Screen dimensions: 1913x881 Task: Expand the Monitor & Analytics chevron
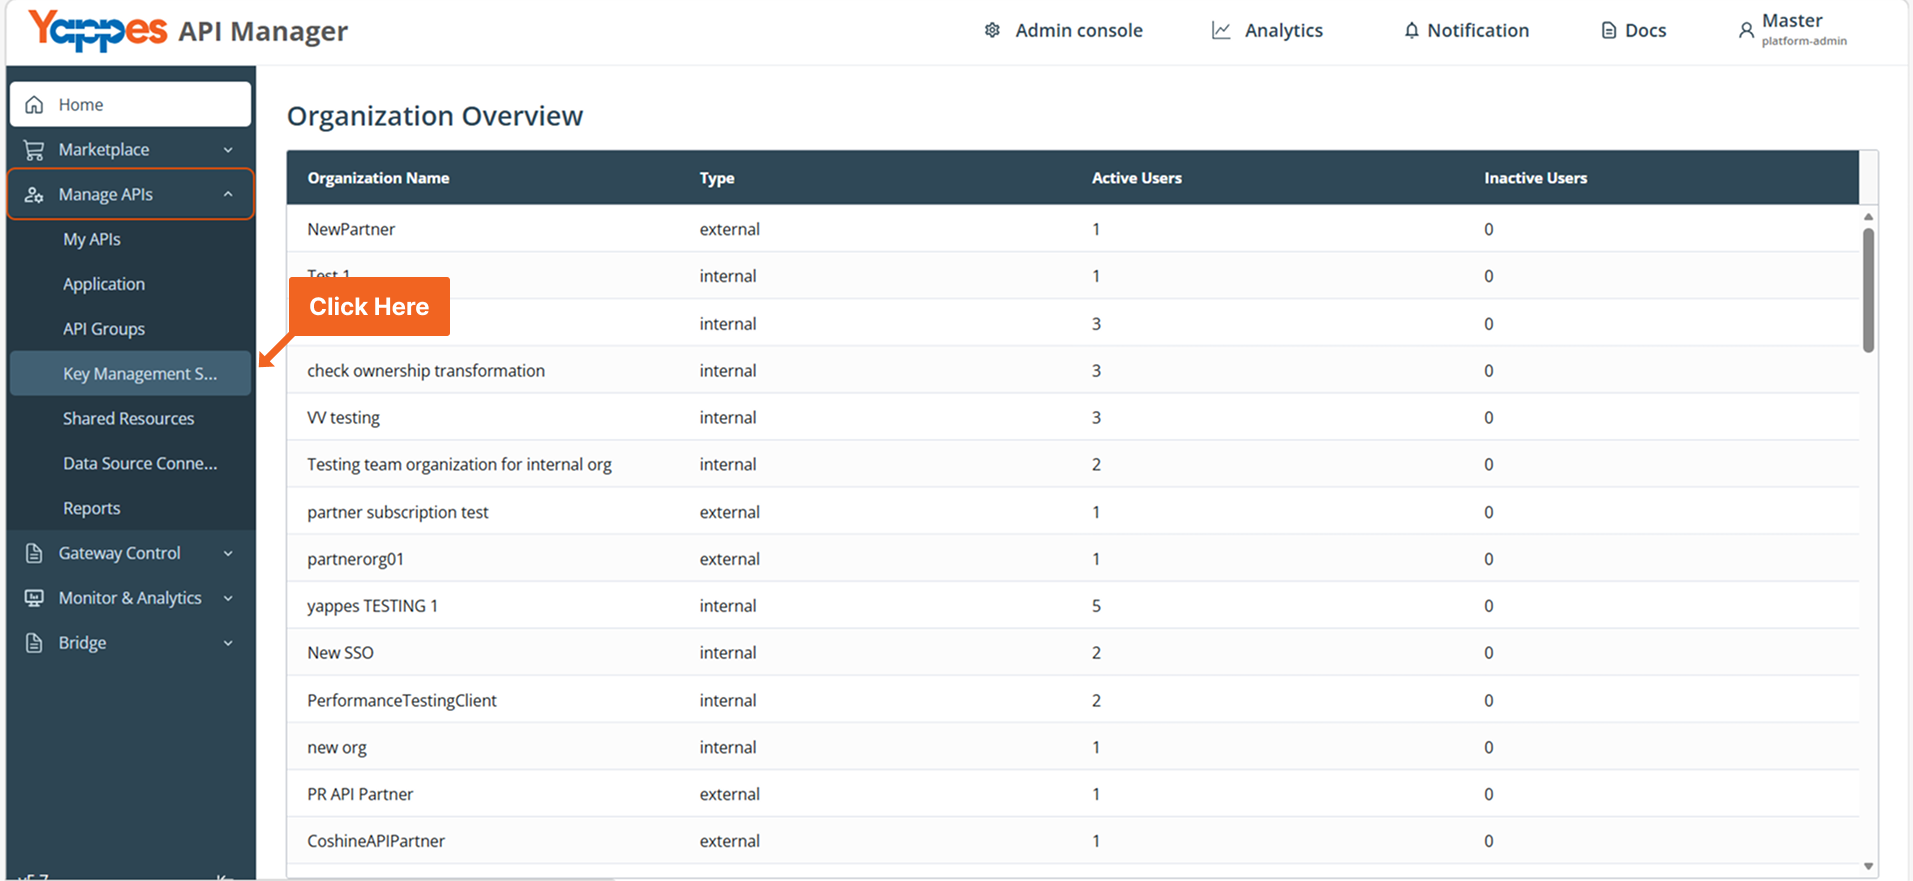click(x=228, y=598)
